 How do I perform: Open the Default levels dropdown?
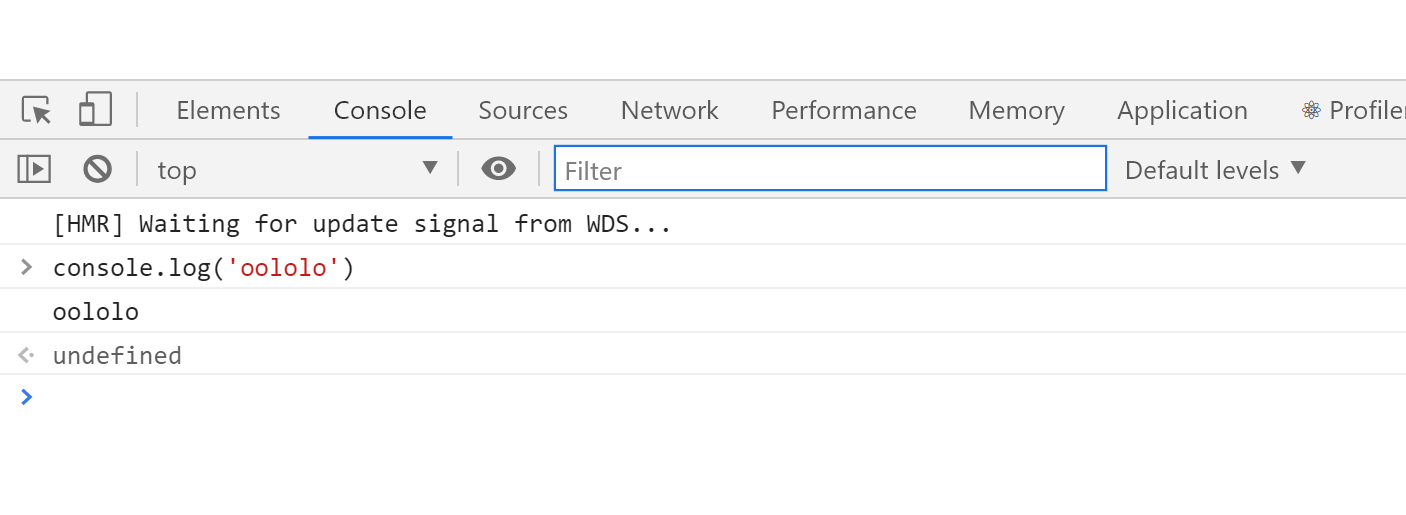coord(1215,170)
